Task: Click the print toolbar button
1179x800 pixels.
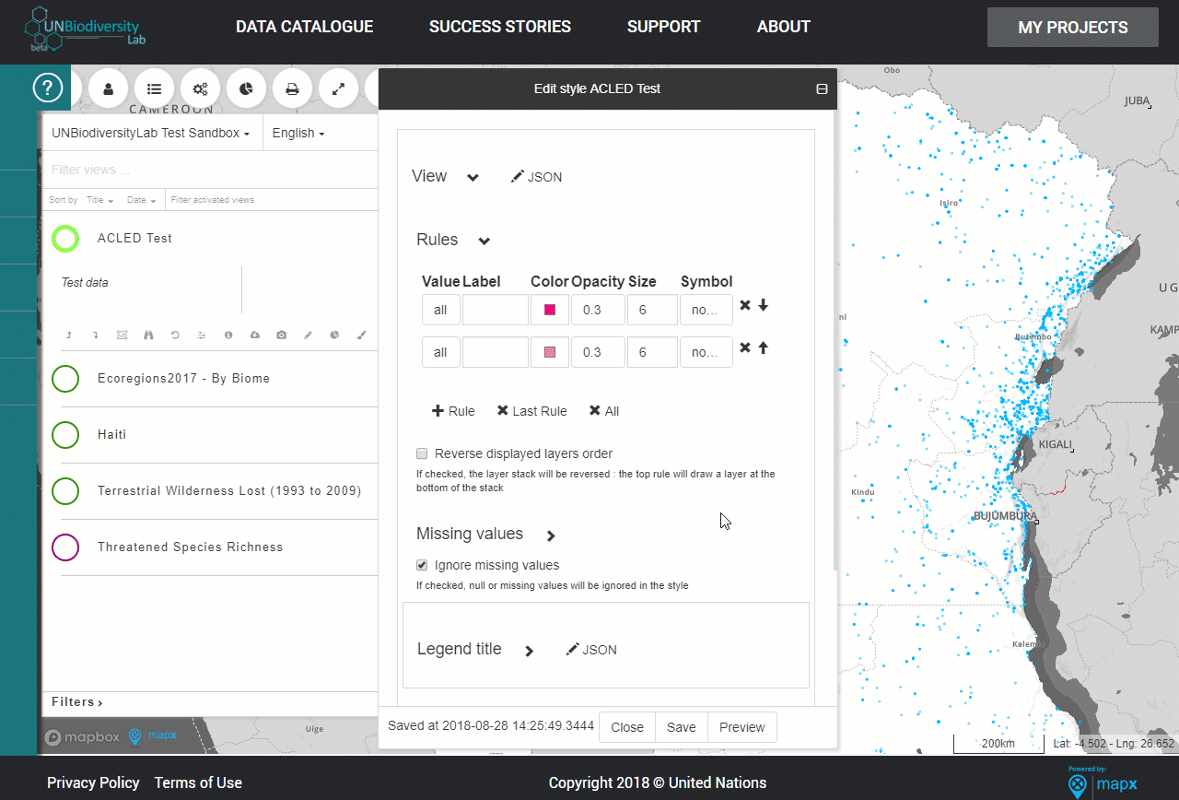Action: coord(292,89)
